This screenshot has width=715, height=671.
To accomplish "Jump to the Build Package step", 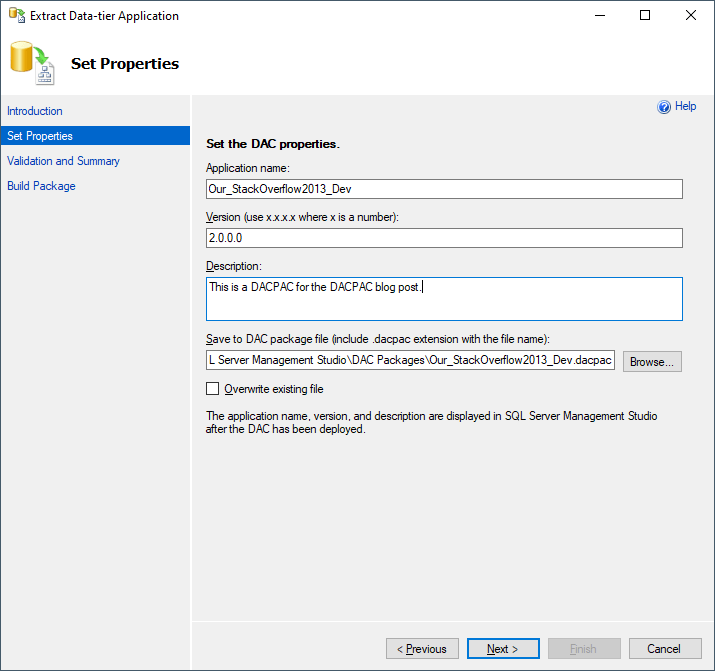I will coord(41,186).
